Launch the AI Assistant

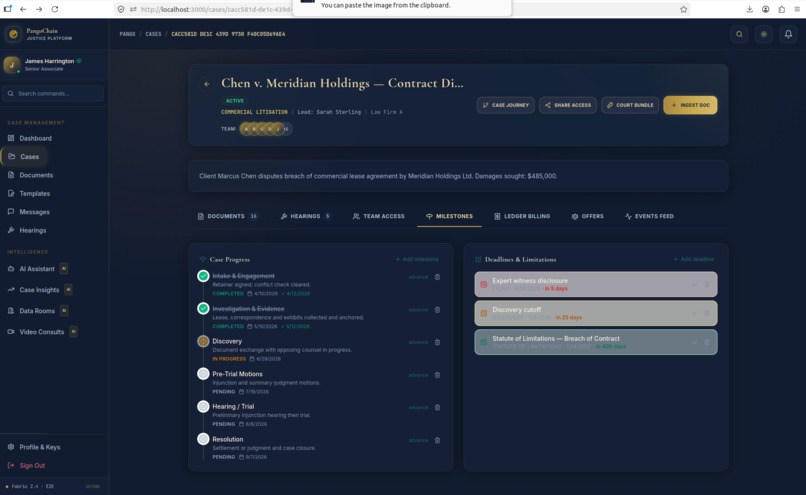point(37,269)
